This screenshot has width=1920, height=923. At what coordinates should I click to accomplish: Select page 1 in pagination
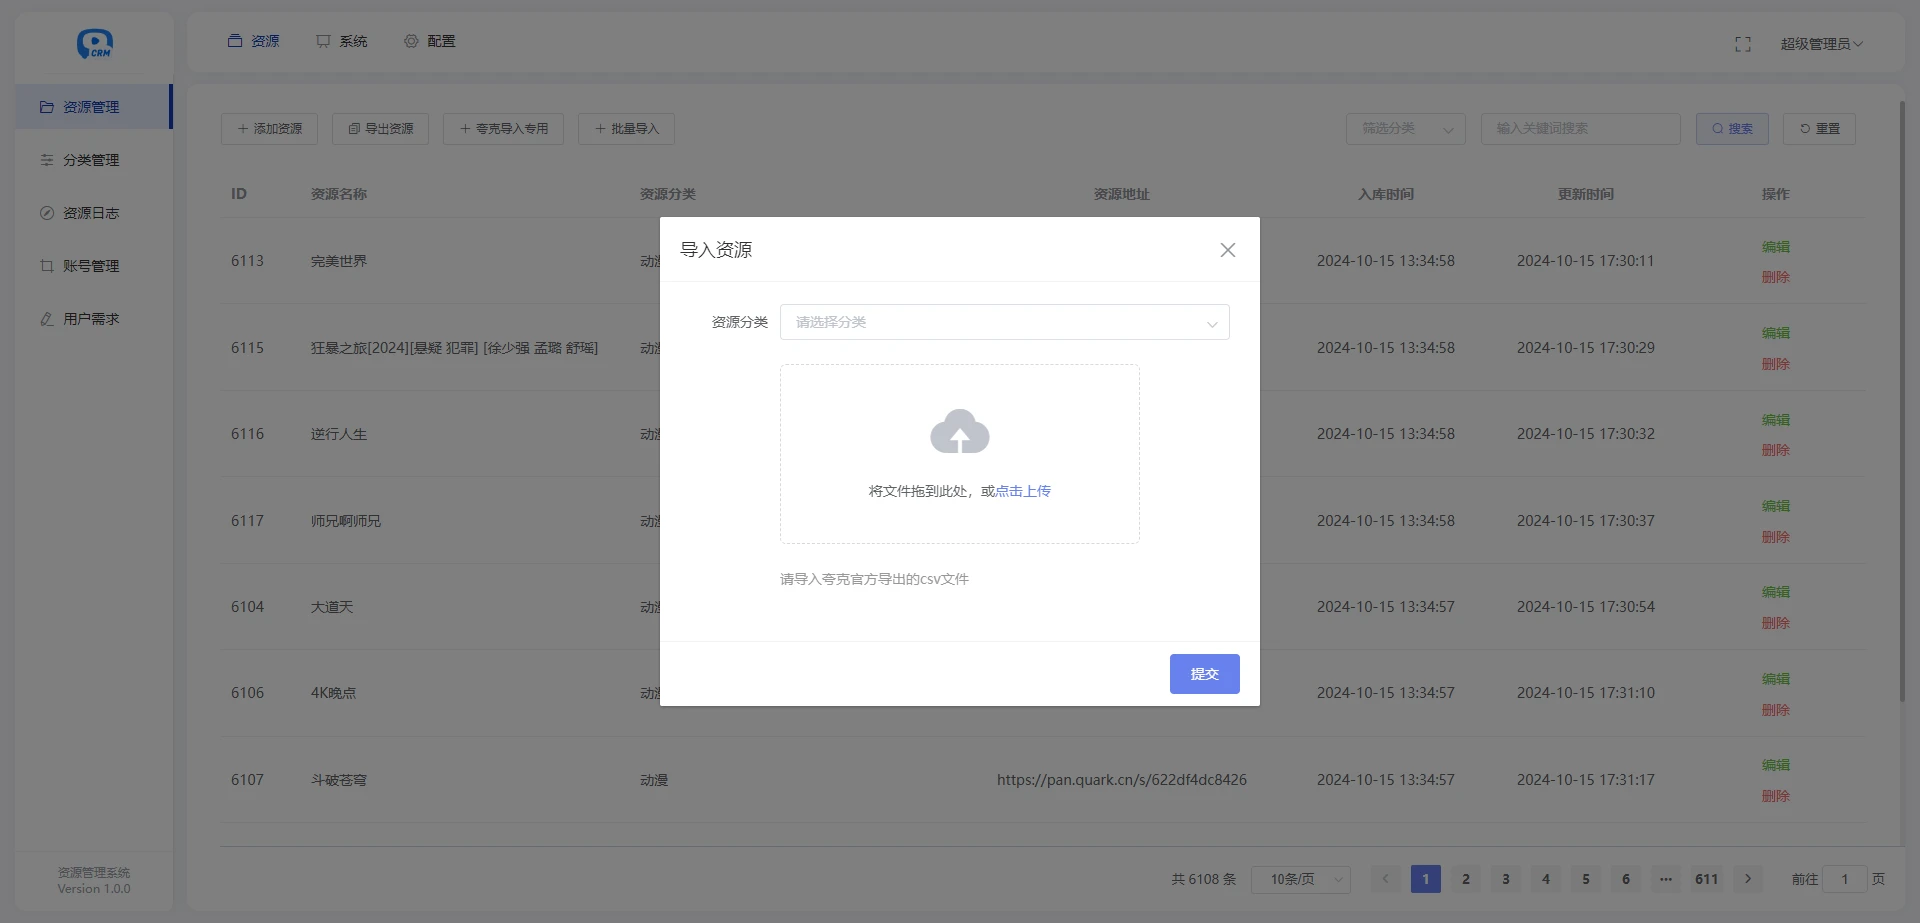(x=1426, y=879)
